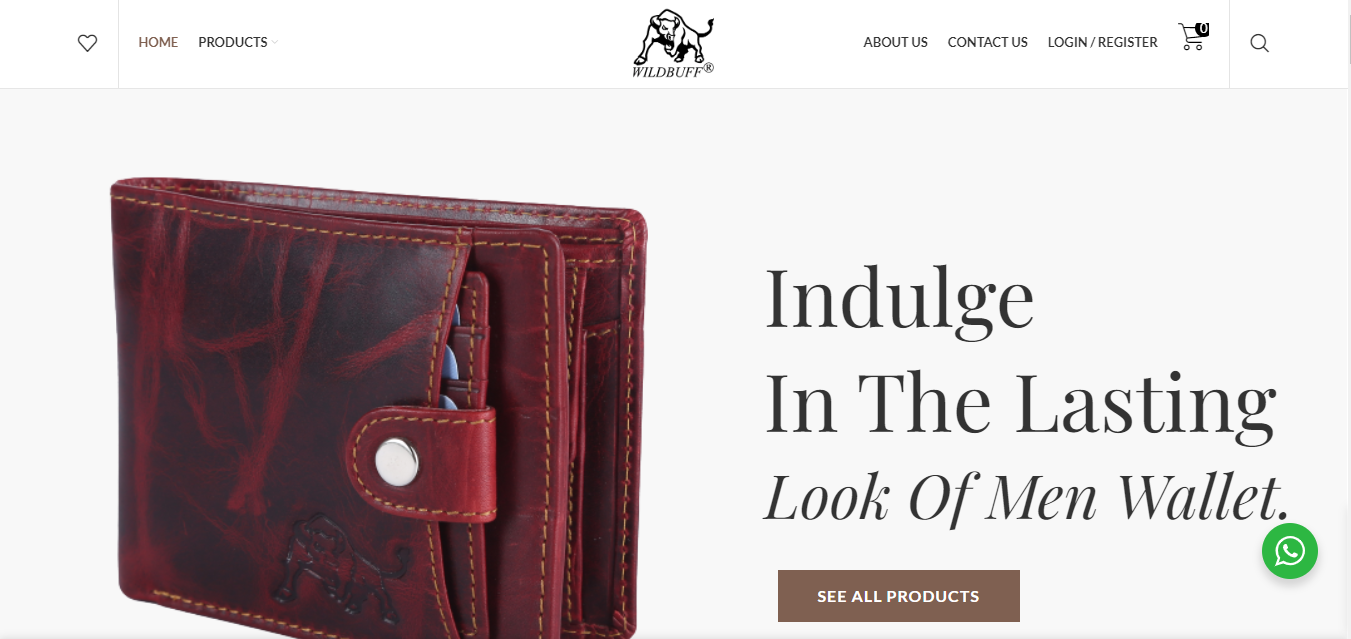This screenshot has width=1351, height=639.
Task: Start a WhatsApp chat via green bubble
Action: pyautogui.click(x=1290, y=551)
